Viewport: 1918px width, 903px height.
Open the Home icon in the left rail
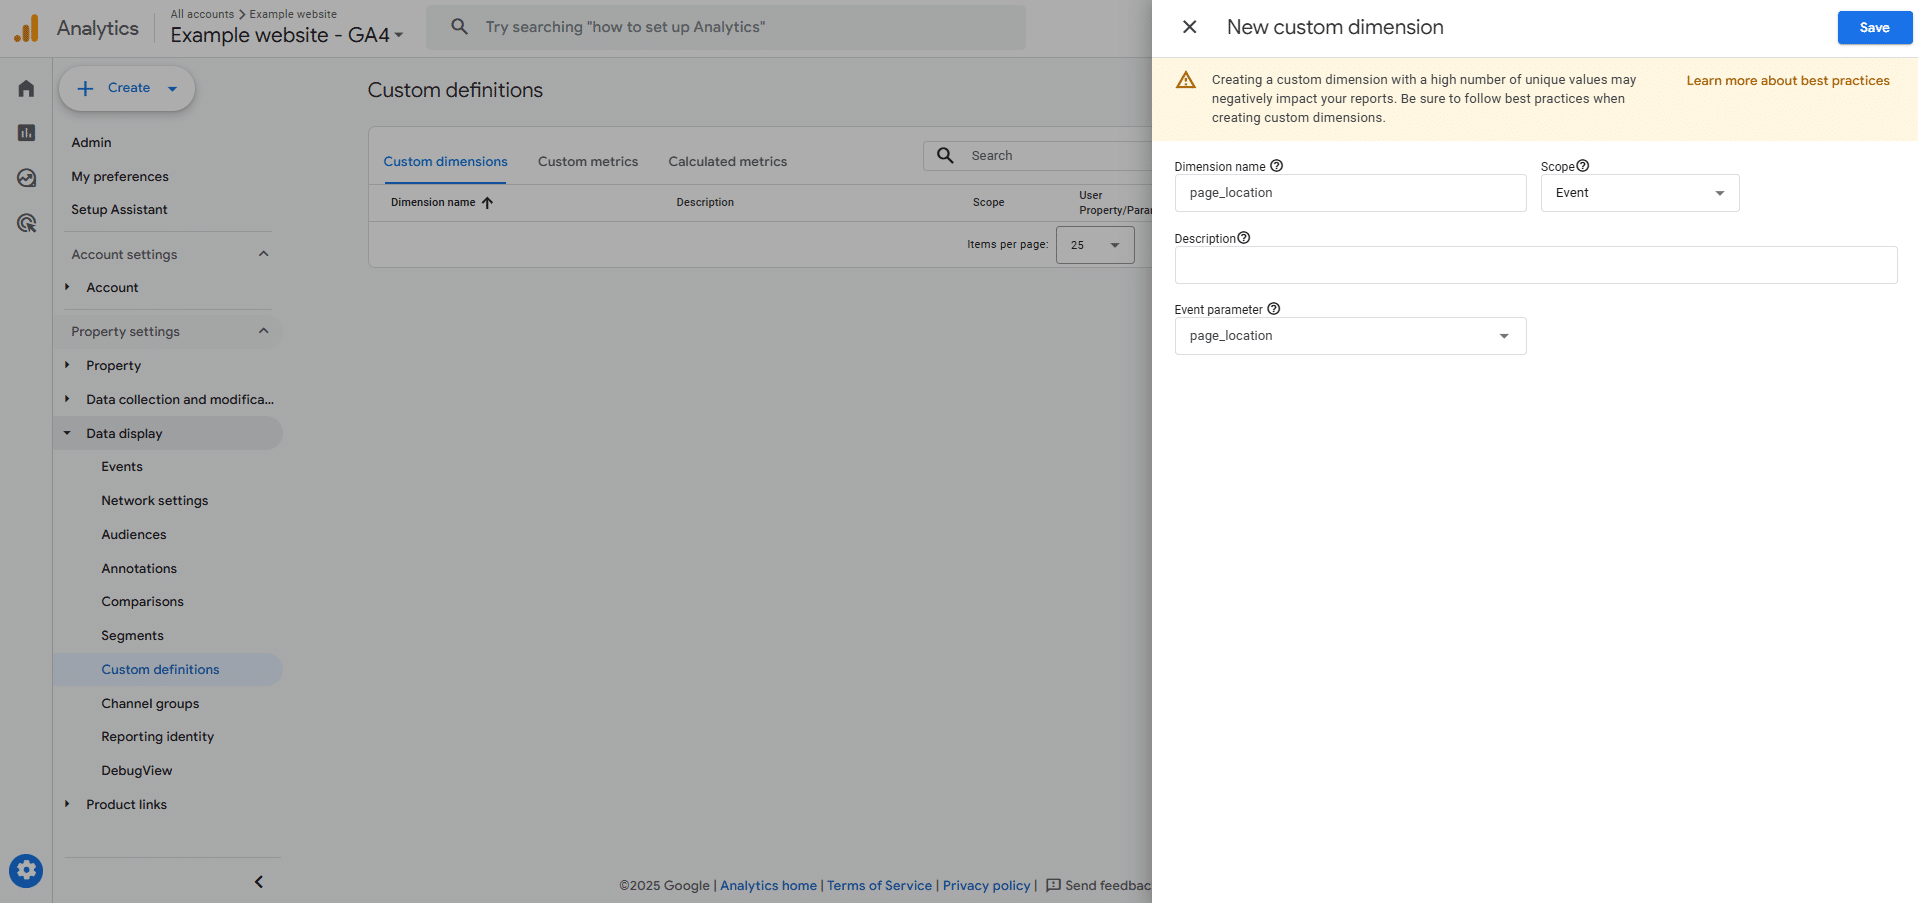(x=25, y=88)
